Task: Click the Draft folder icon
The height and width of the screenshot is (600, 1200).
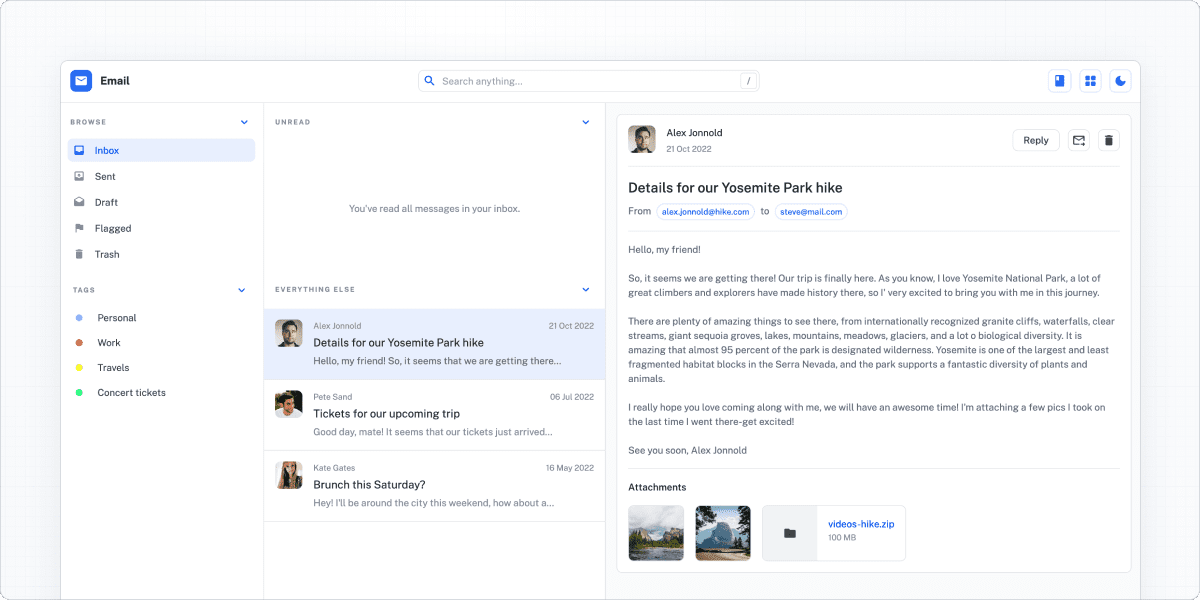Action: coord(82,201)
